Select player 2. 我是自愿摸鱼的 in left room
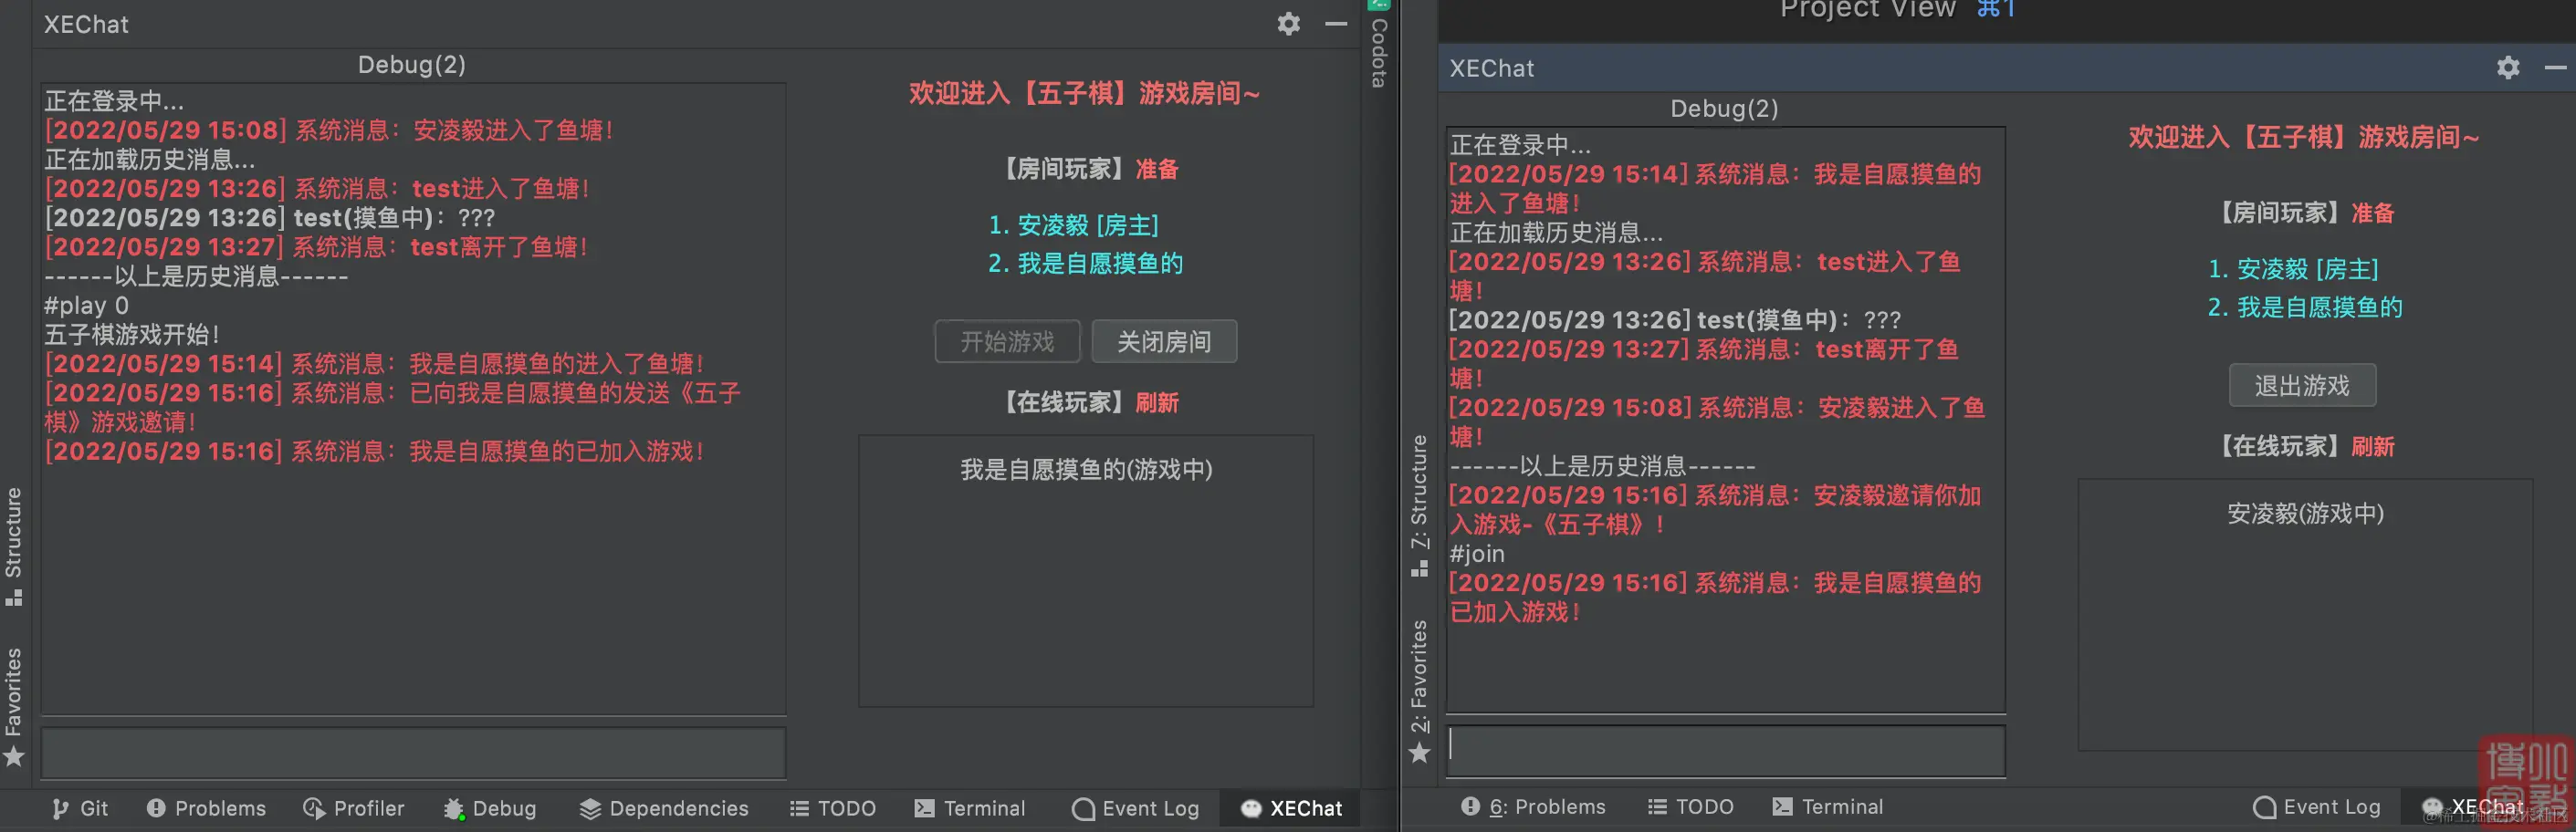The image size is (2576, 832). pyautogui.click(x=1085, y=263)
